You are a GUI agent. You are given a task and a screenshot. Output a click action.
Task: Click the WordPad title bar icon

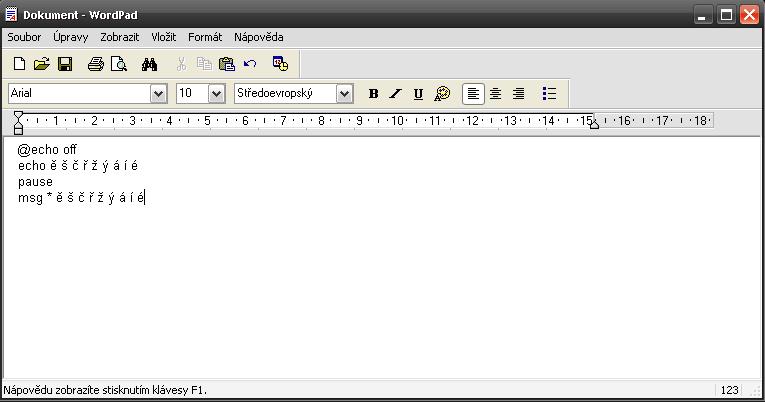click(x=11, y=15)
